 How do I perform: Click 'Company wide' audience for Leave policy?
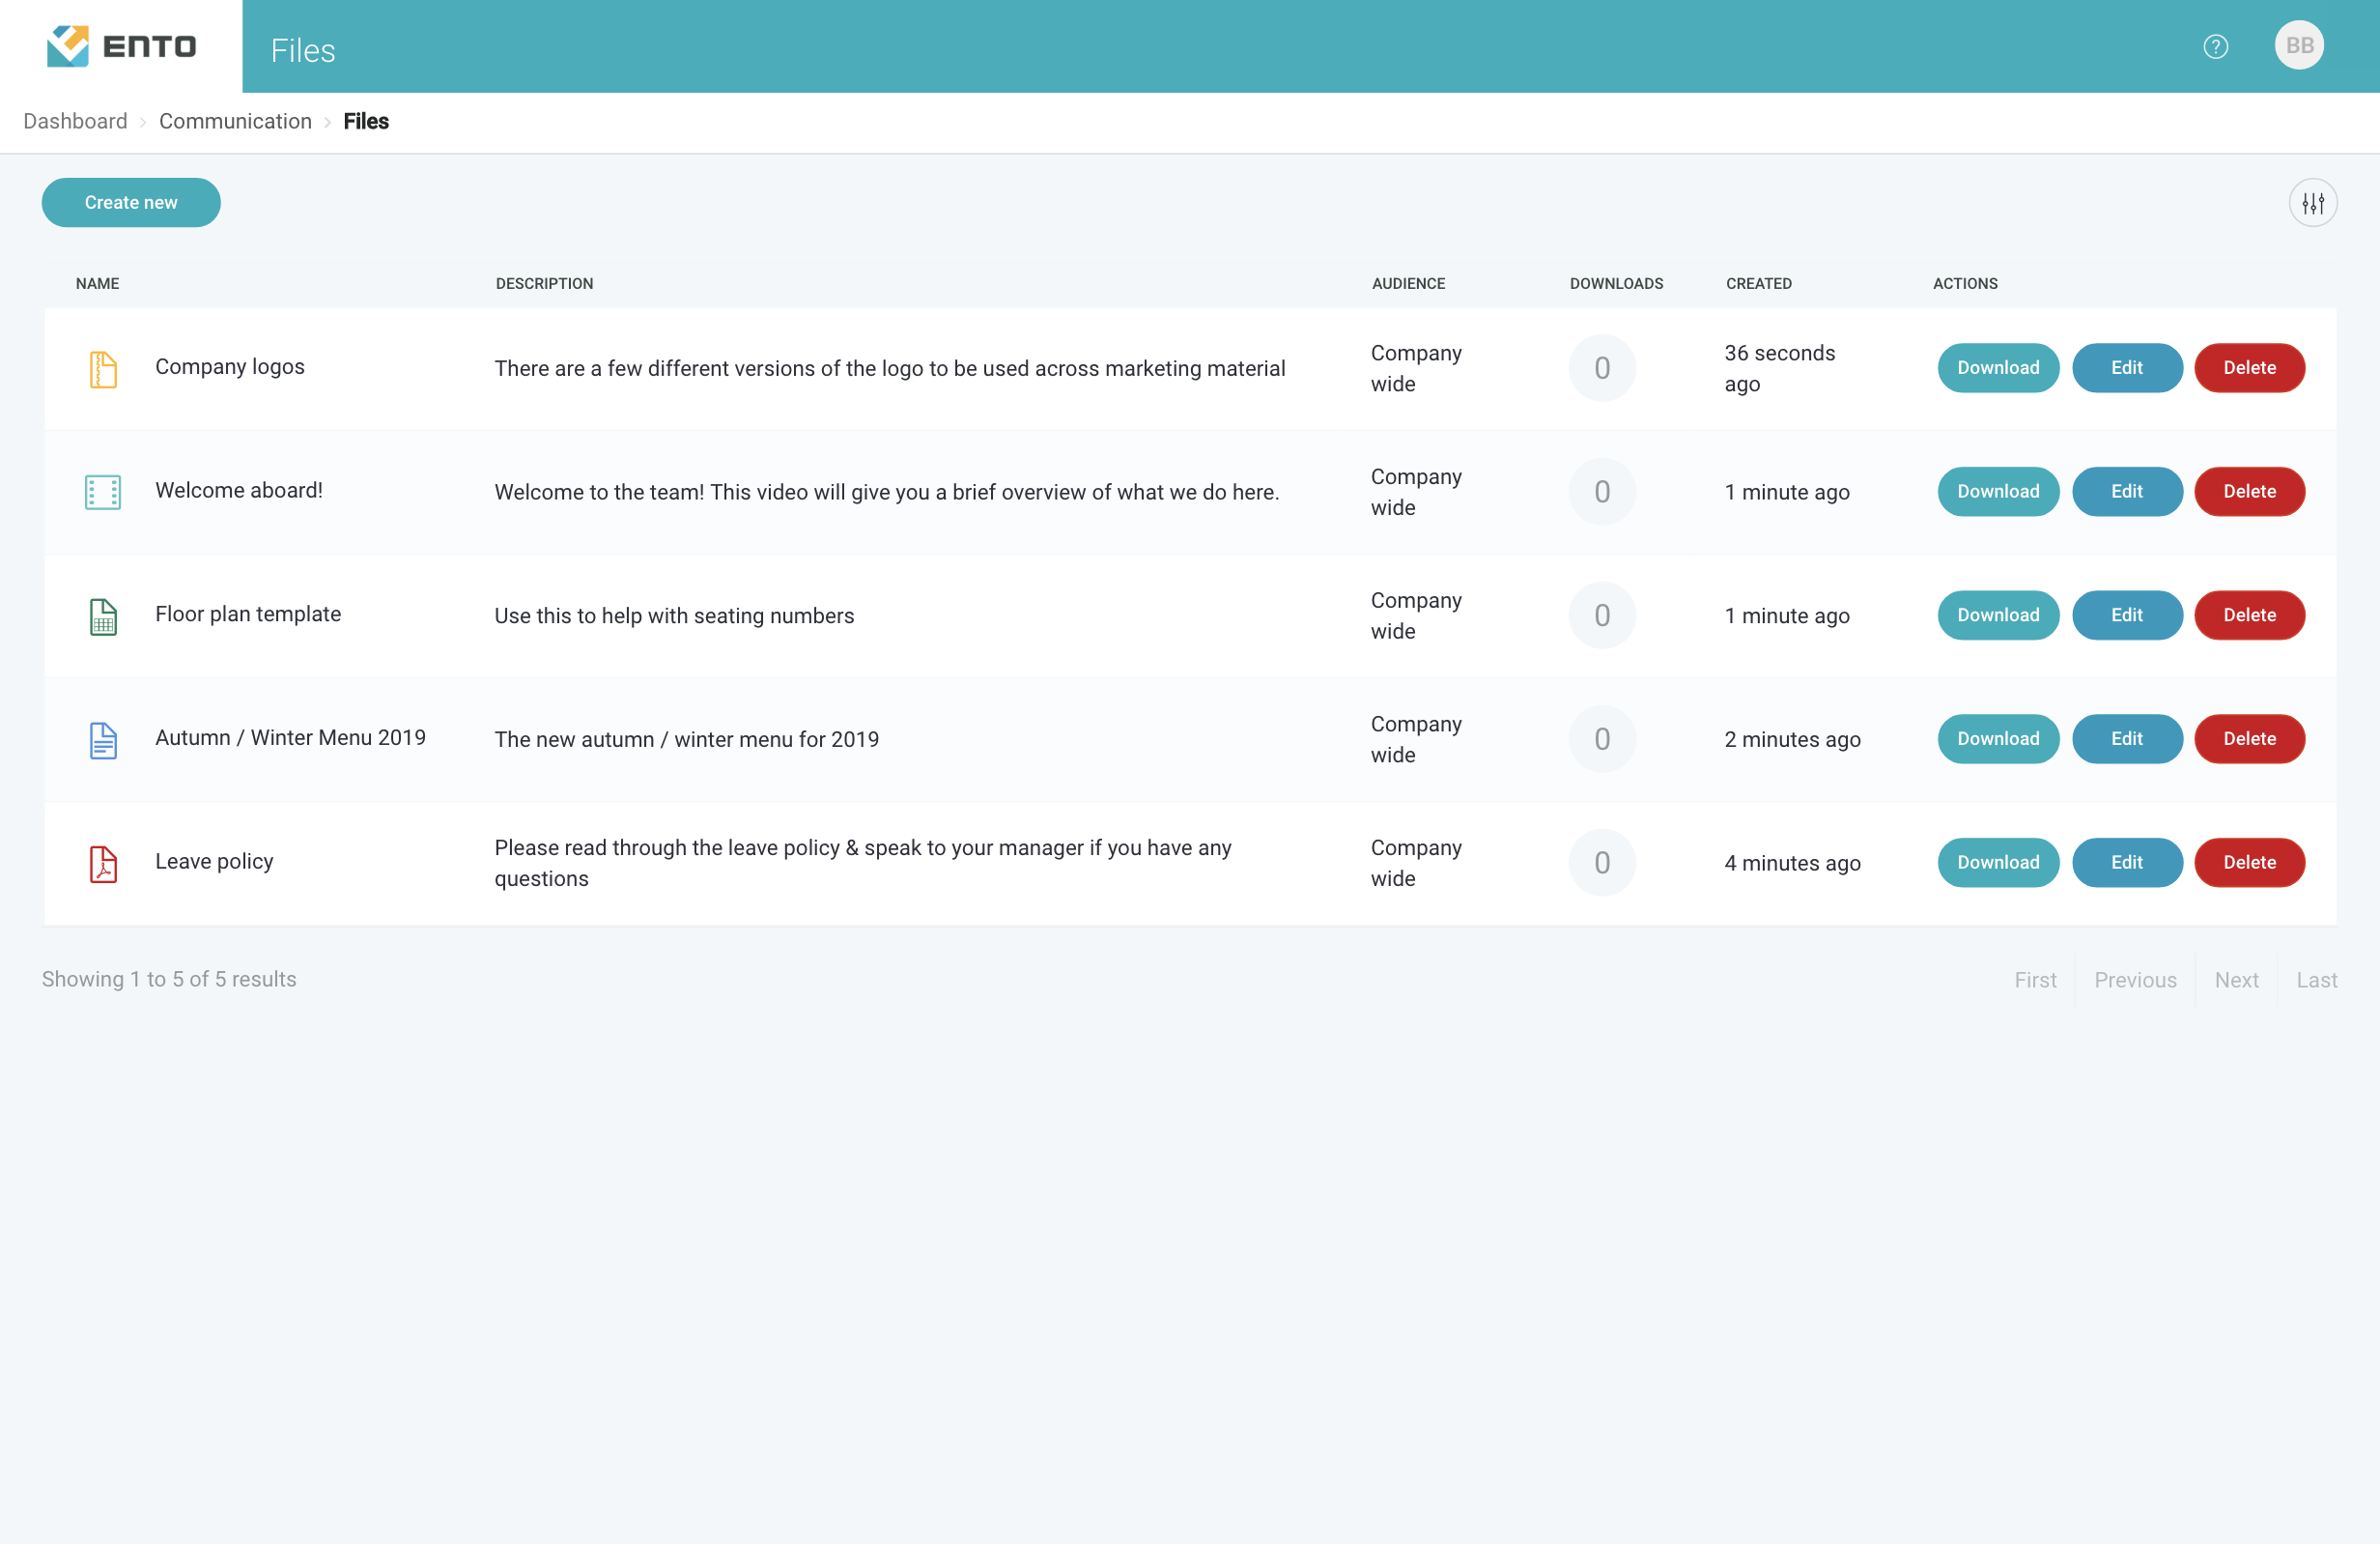tap(1416, 863)
